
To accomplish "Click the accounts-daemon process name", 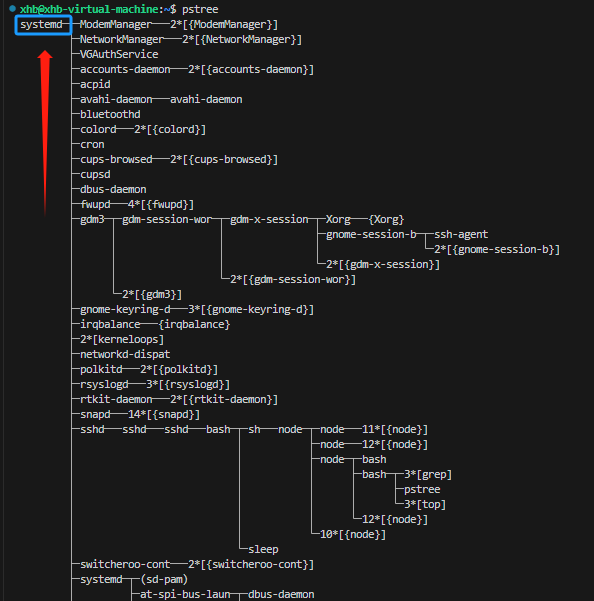I will point(125,69).
